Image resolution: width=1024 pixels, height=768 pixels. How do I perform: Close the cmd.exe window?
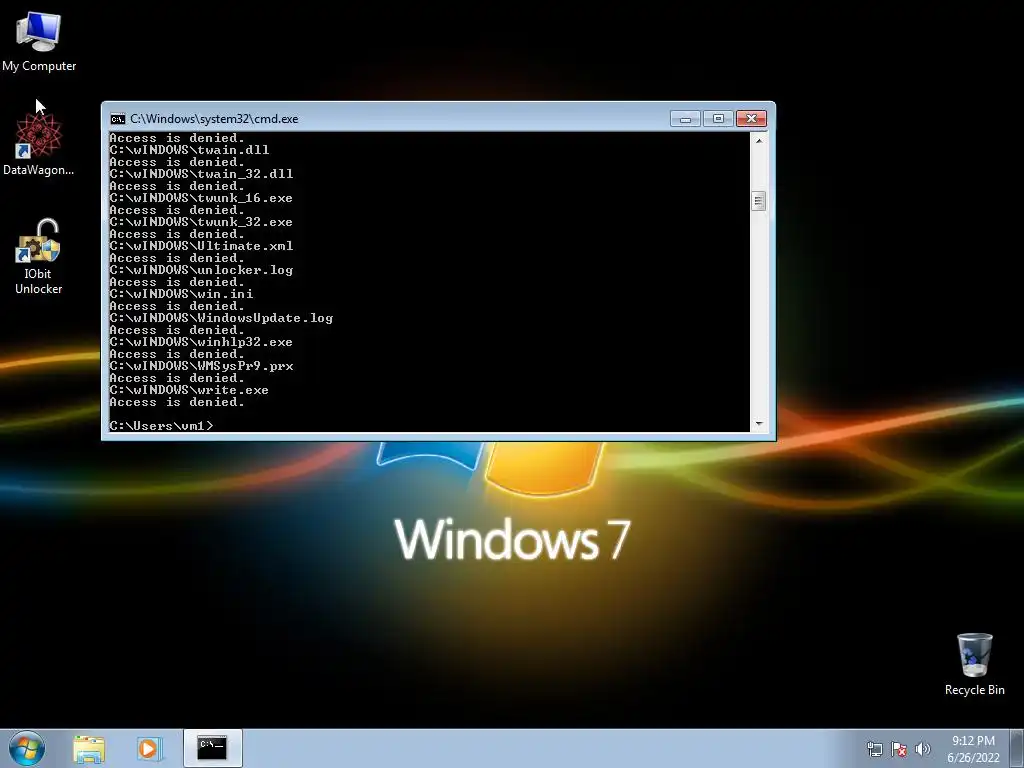(751, 119)
